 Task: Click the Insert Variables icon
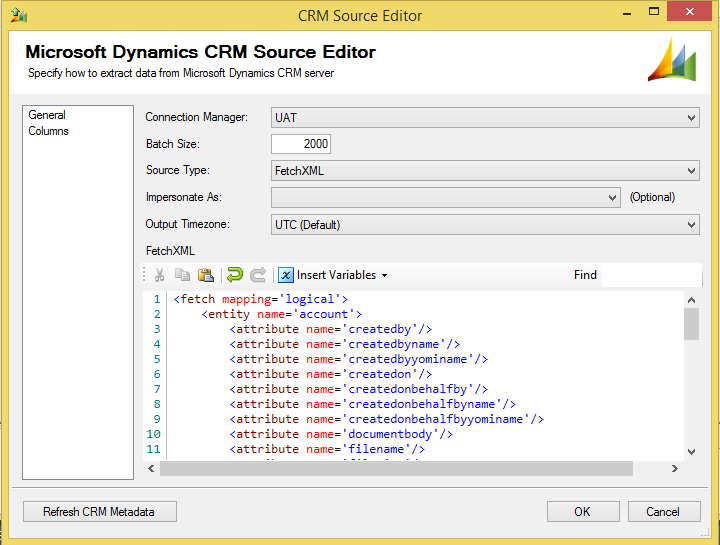286,275
